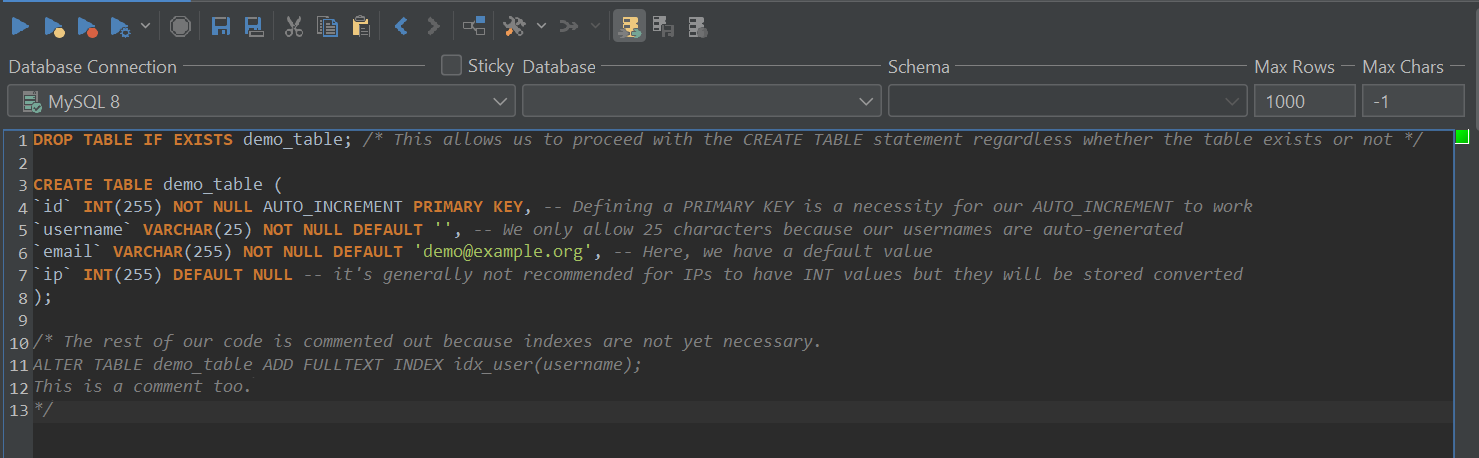Click the Save As icon
This screenshot has height=458, width=1479.
[x=254, y=26]
